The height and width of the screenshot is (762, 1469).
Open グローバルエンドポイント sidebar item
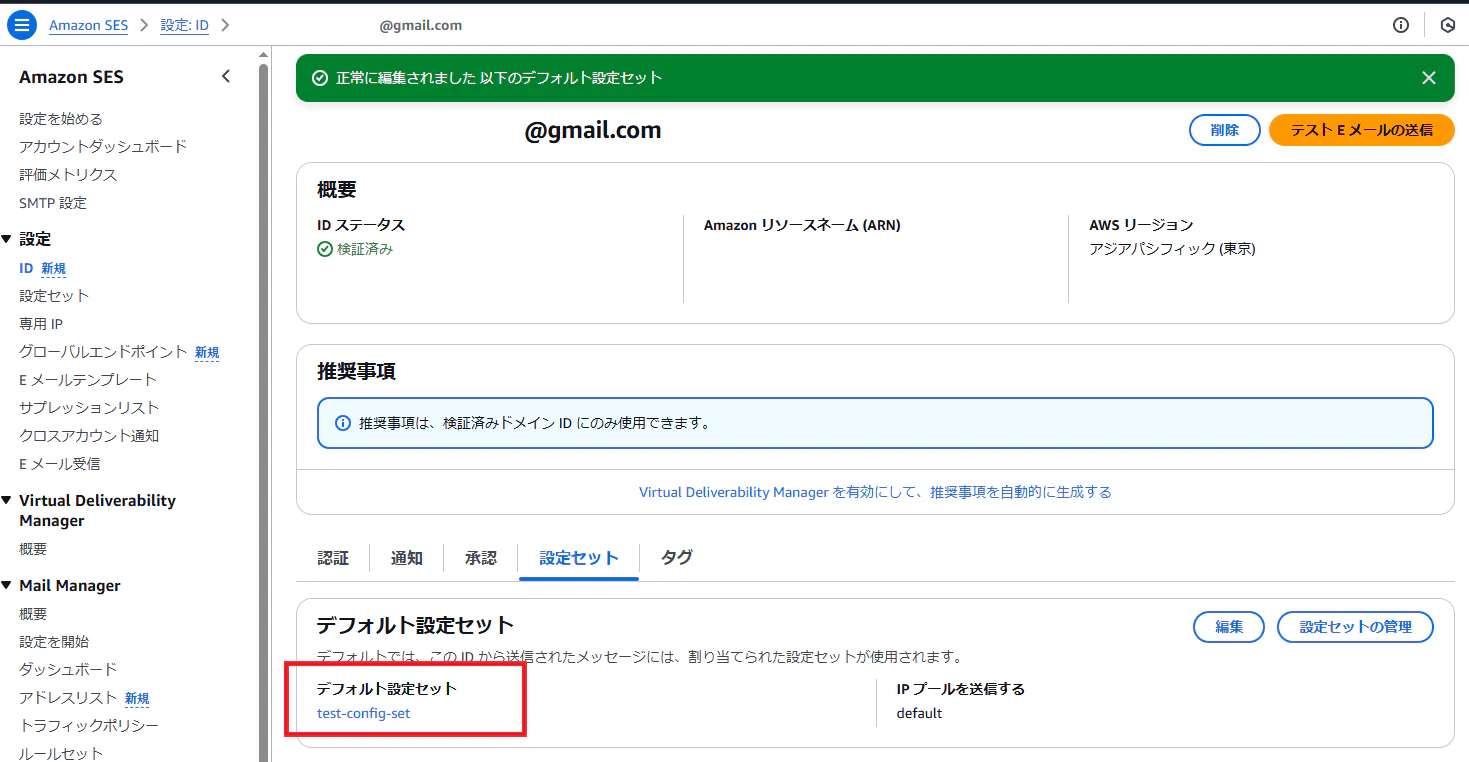[103, 352]
